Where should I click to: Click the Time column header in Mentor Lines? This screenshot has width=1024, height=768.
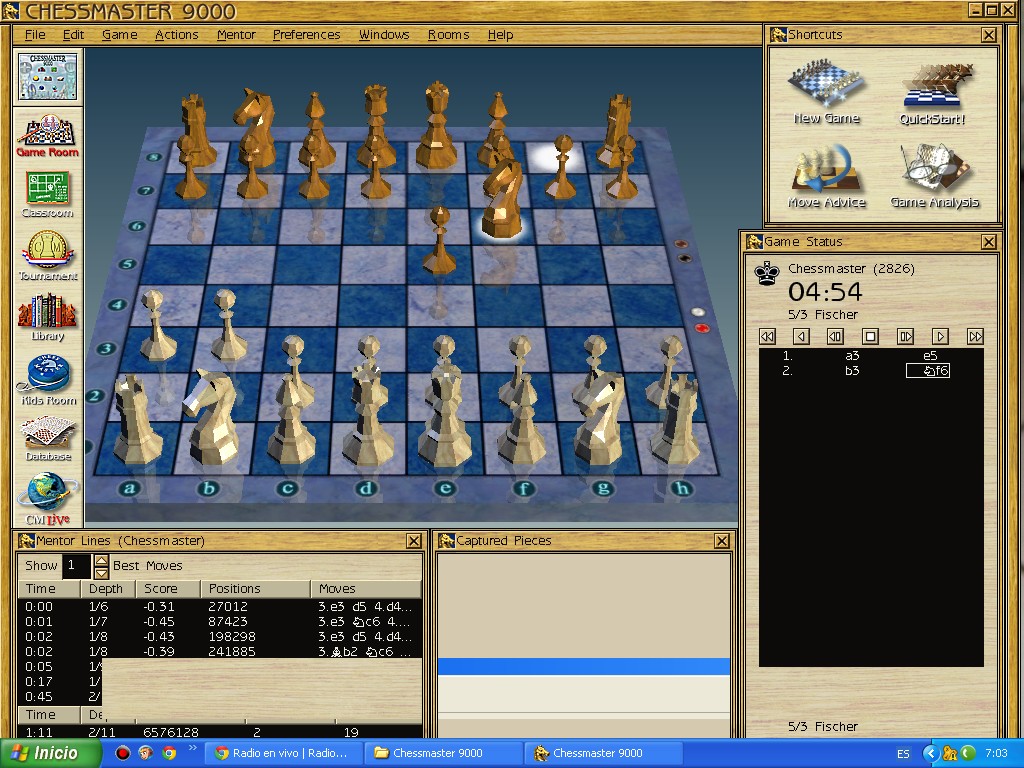pyautogui.click(x=49, y=588)
